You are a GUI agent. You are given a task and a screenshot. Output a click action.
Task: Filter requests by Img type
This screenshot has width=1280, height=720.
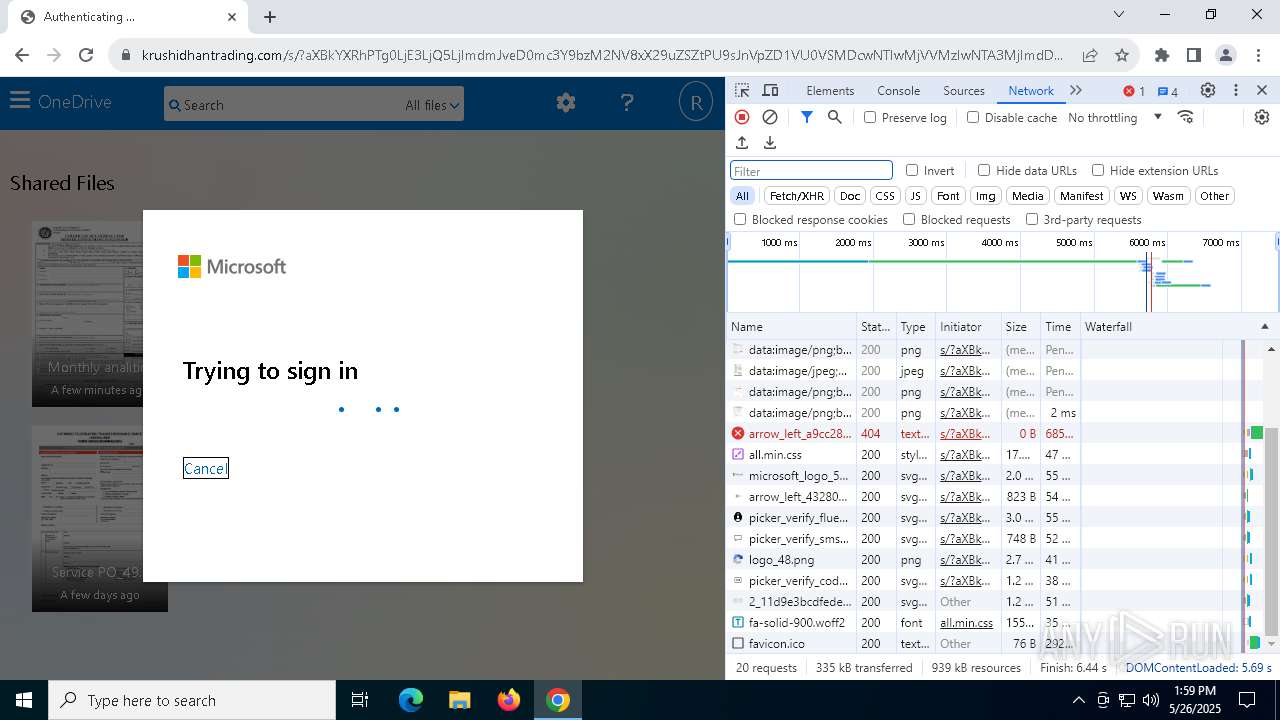(x=986, y=196)
